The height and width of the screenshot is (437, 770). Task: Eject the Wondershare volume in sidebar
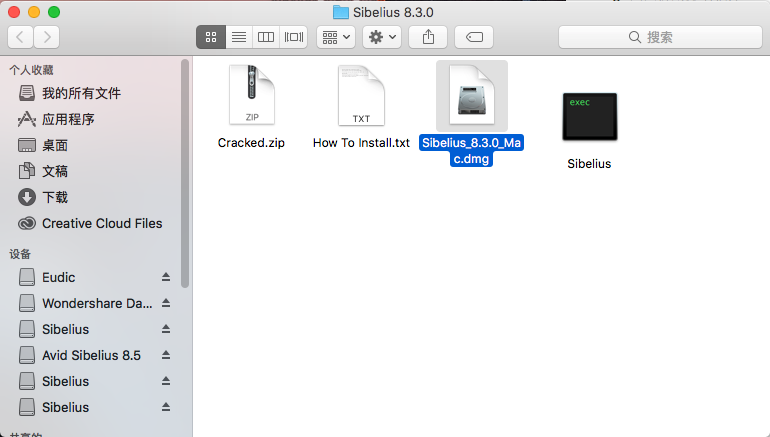[166, 303]
